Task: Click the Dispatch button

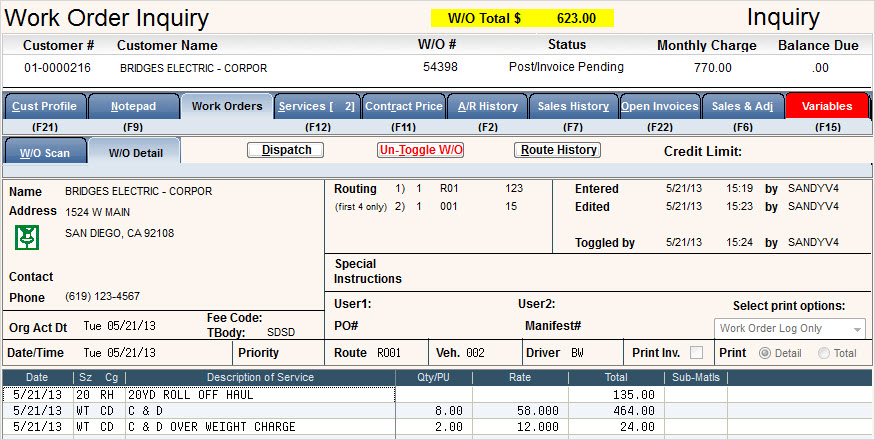Action: pos(286,150)
